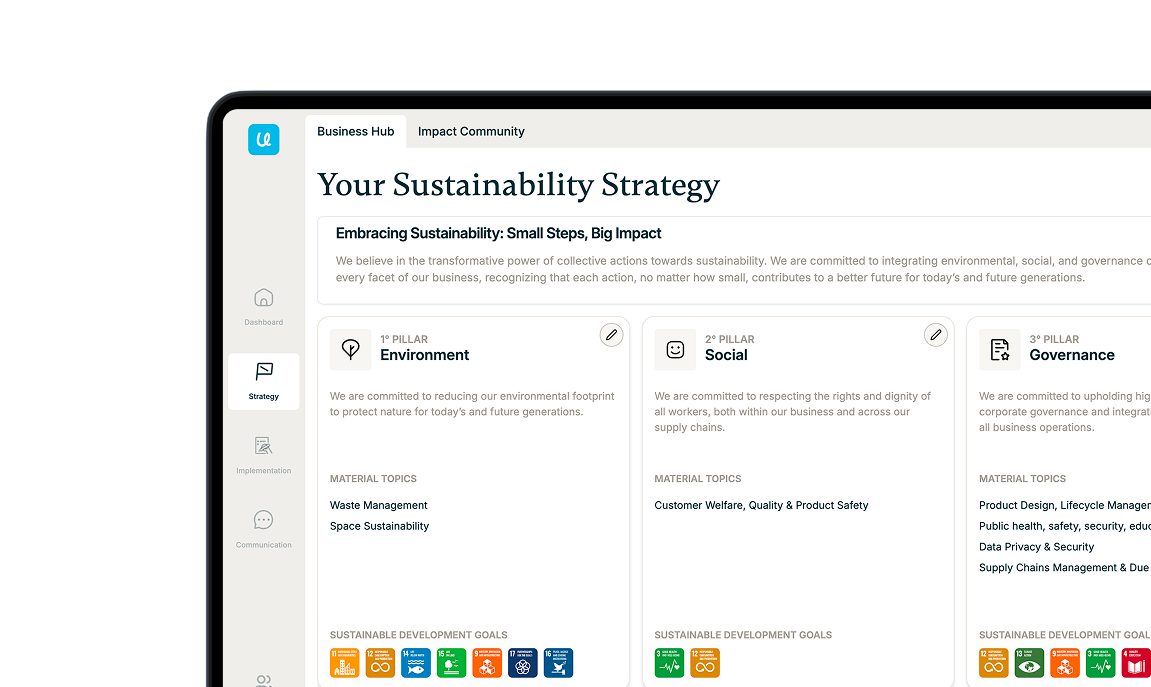Click SDG 16 Peace and Justice icon
This screenshot has height=687, width=1151.
tap(559, 663)
